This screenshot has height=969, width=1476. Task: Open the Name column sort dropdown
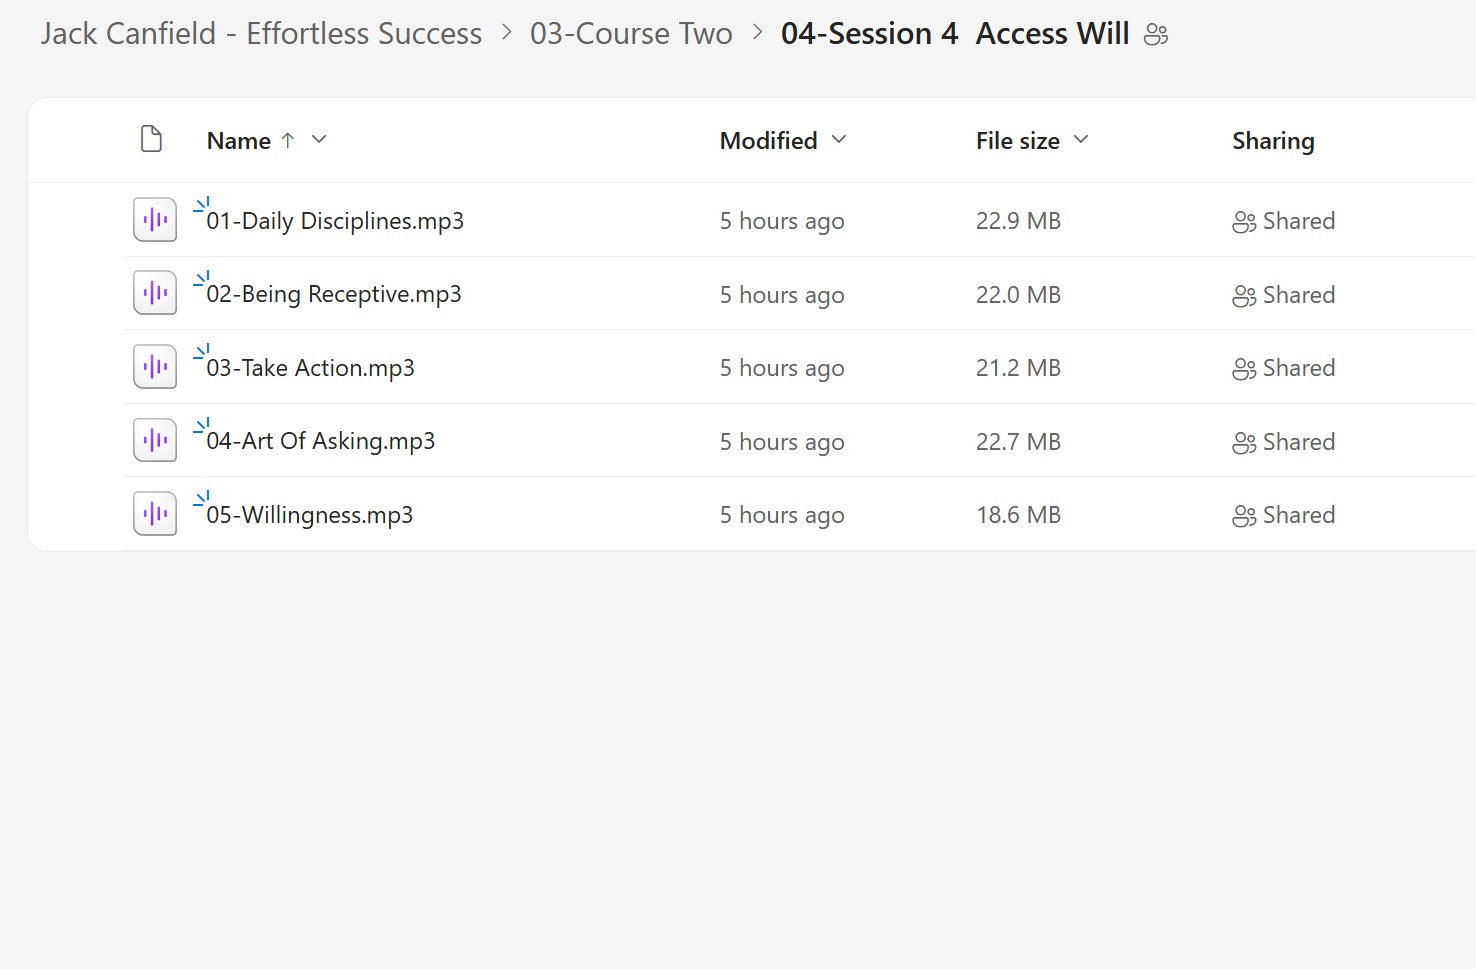click(318, 140)
